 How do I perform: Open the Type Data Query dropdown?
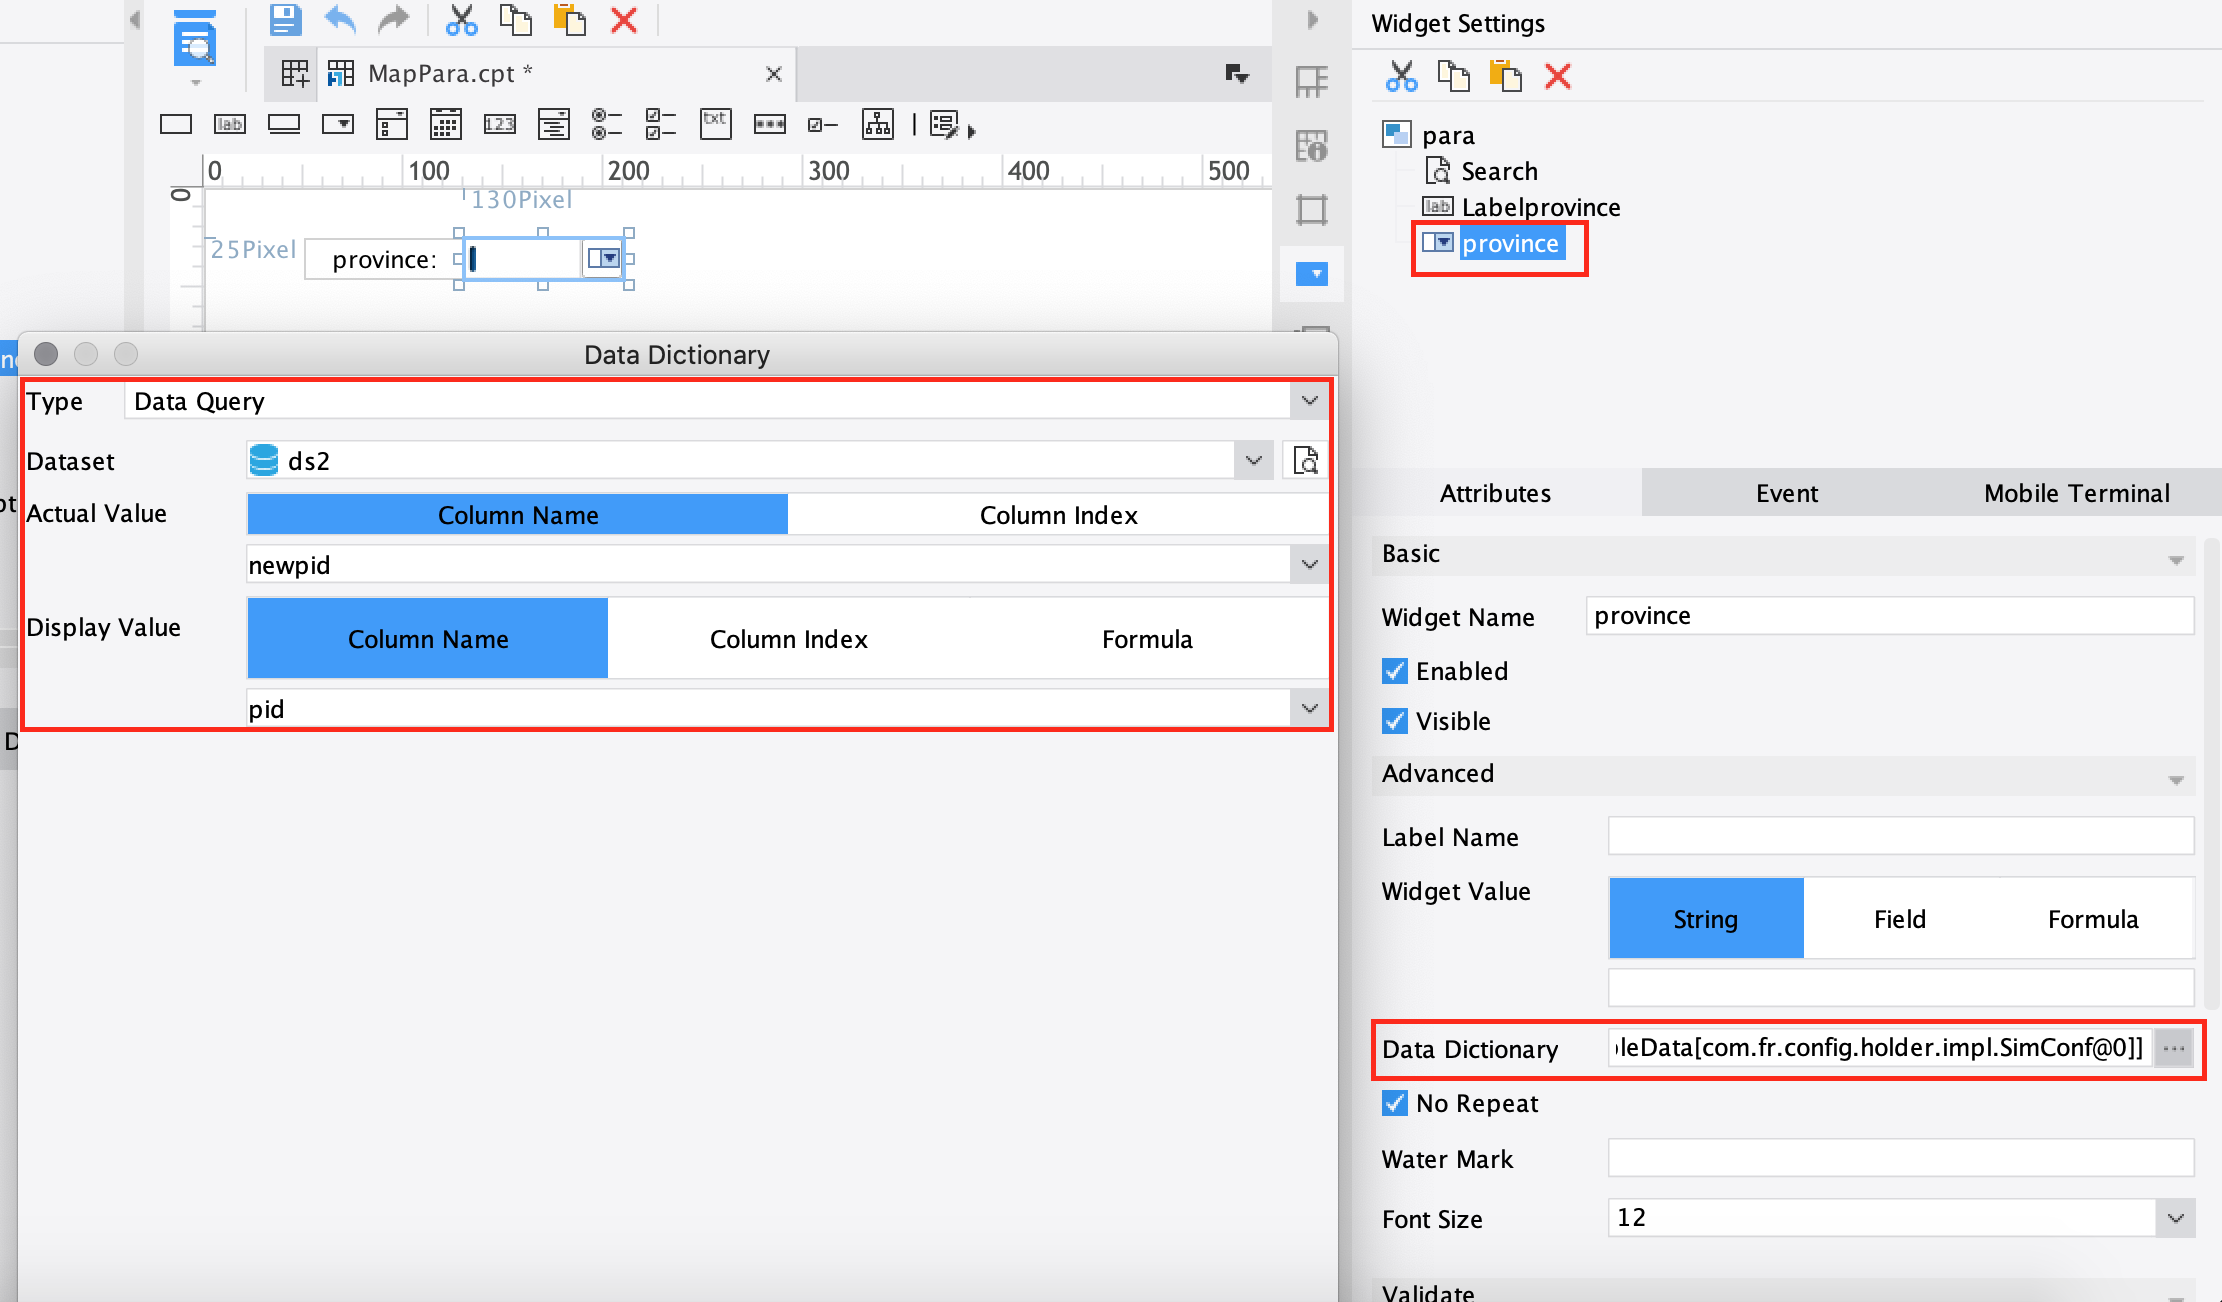pos(1309,401)
